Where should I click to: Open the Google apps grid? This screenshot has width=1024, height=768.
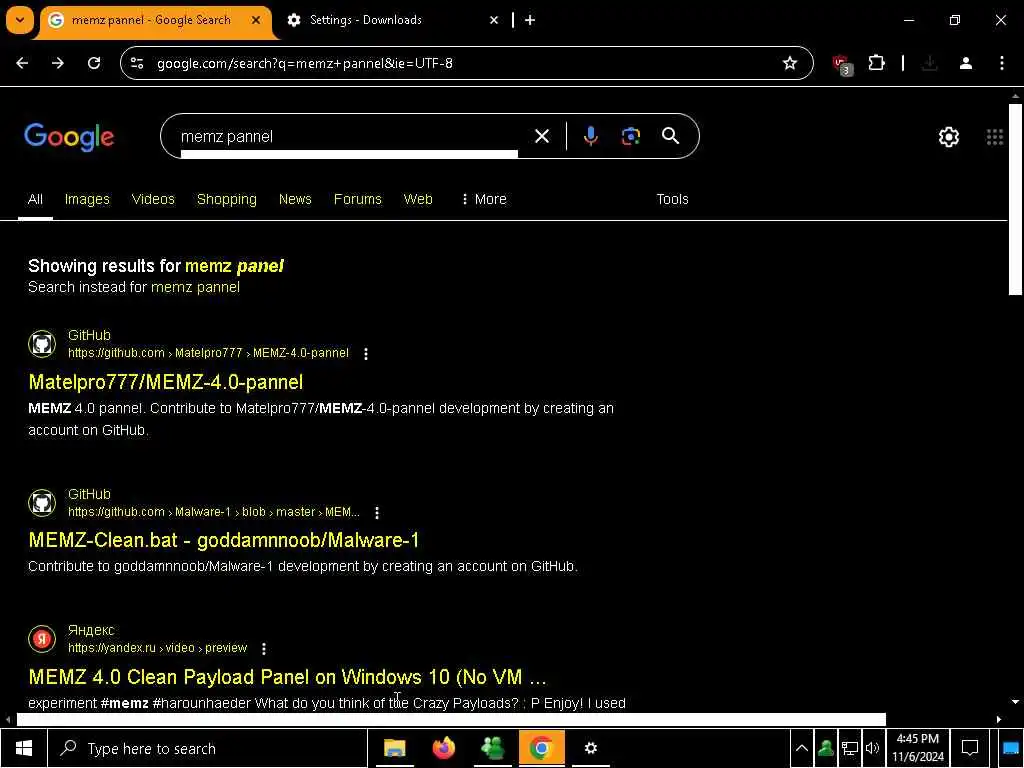click(995, 137)
